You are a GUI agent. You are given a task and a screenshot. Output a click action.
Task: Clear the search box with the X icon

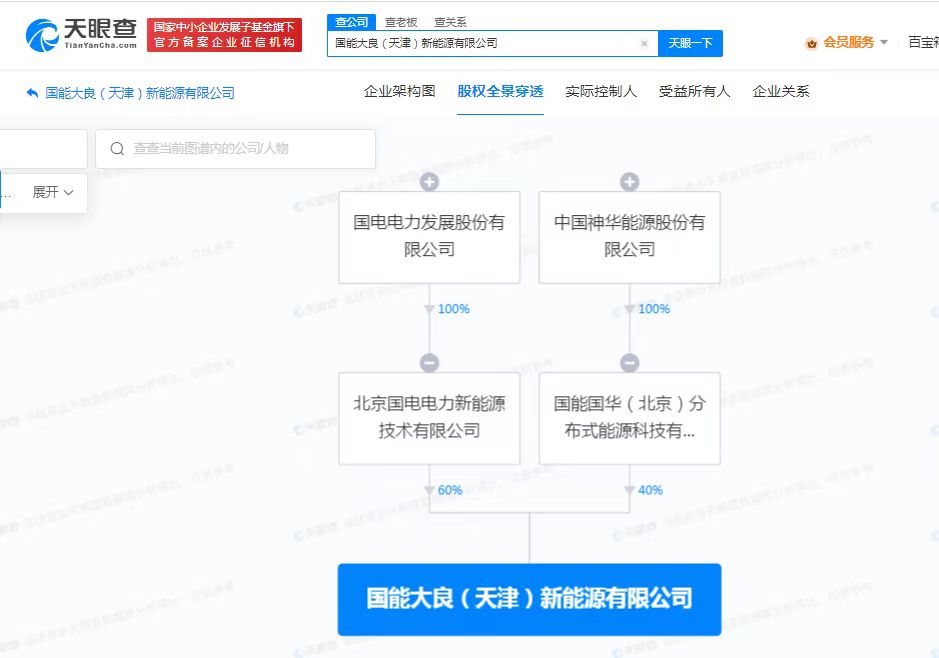pyautogui.click(x=644, y=43)
